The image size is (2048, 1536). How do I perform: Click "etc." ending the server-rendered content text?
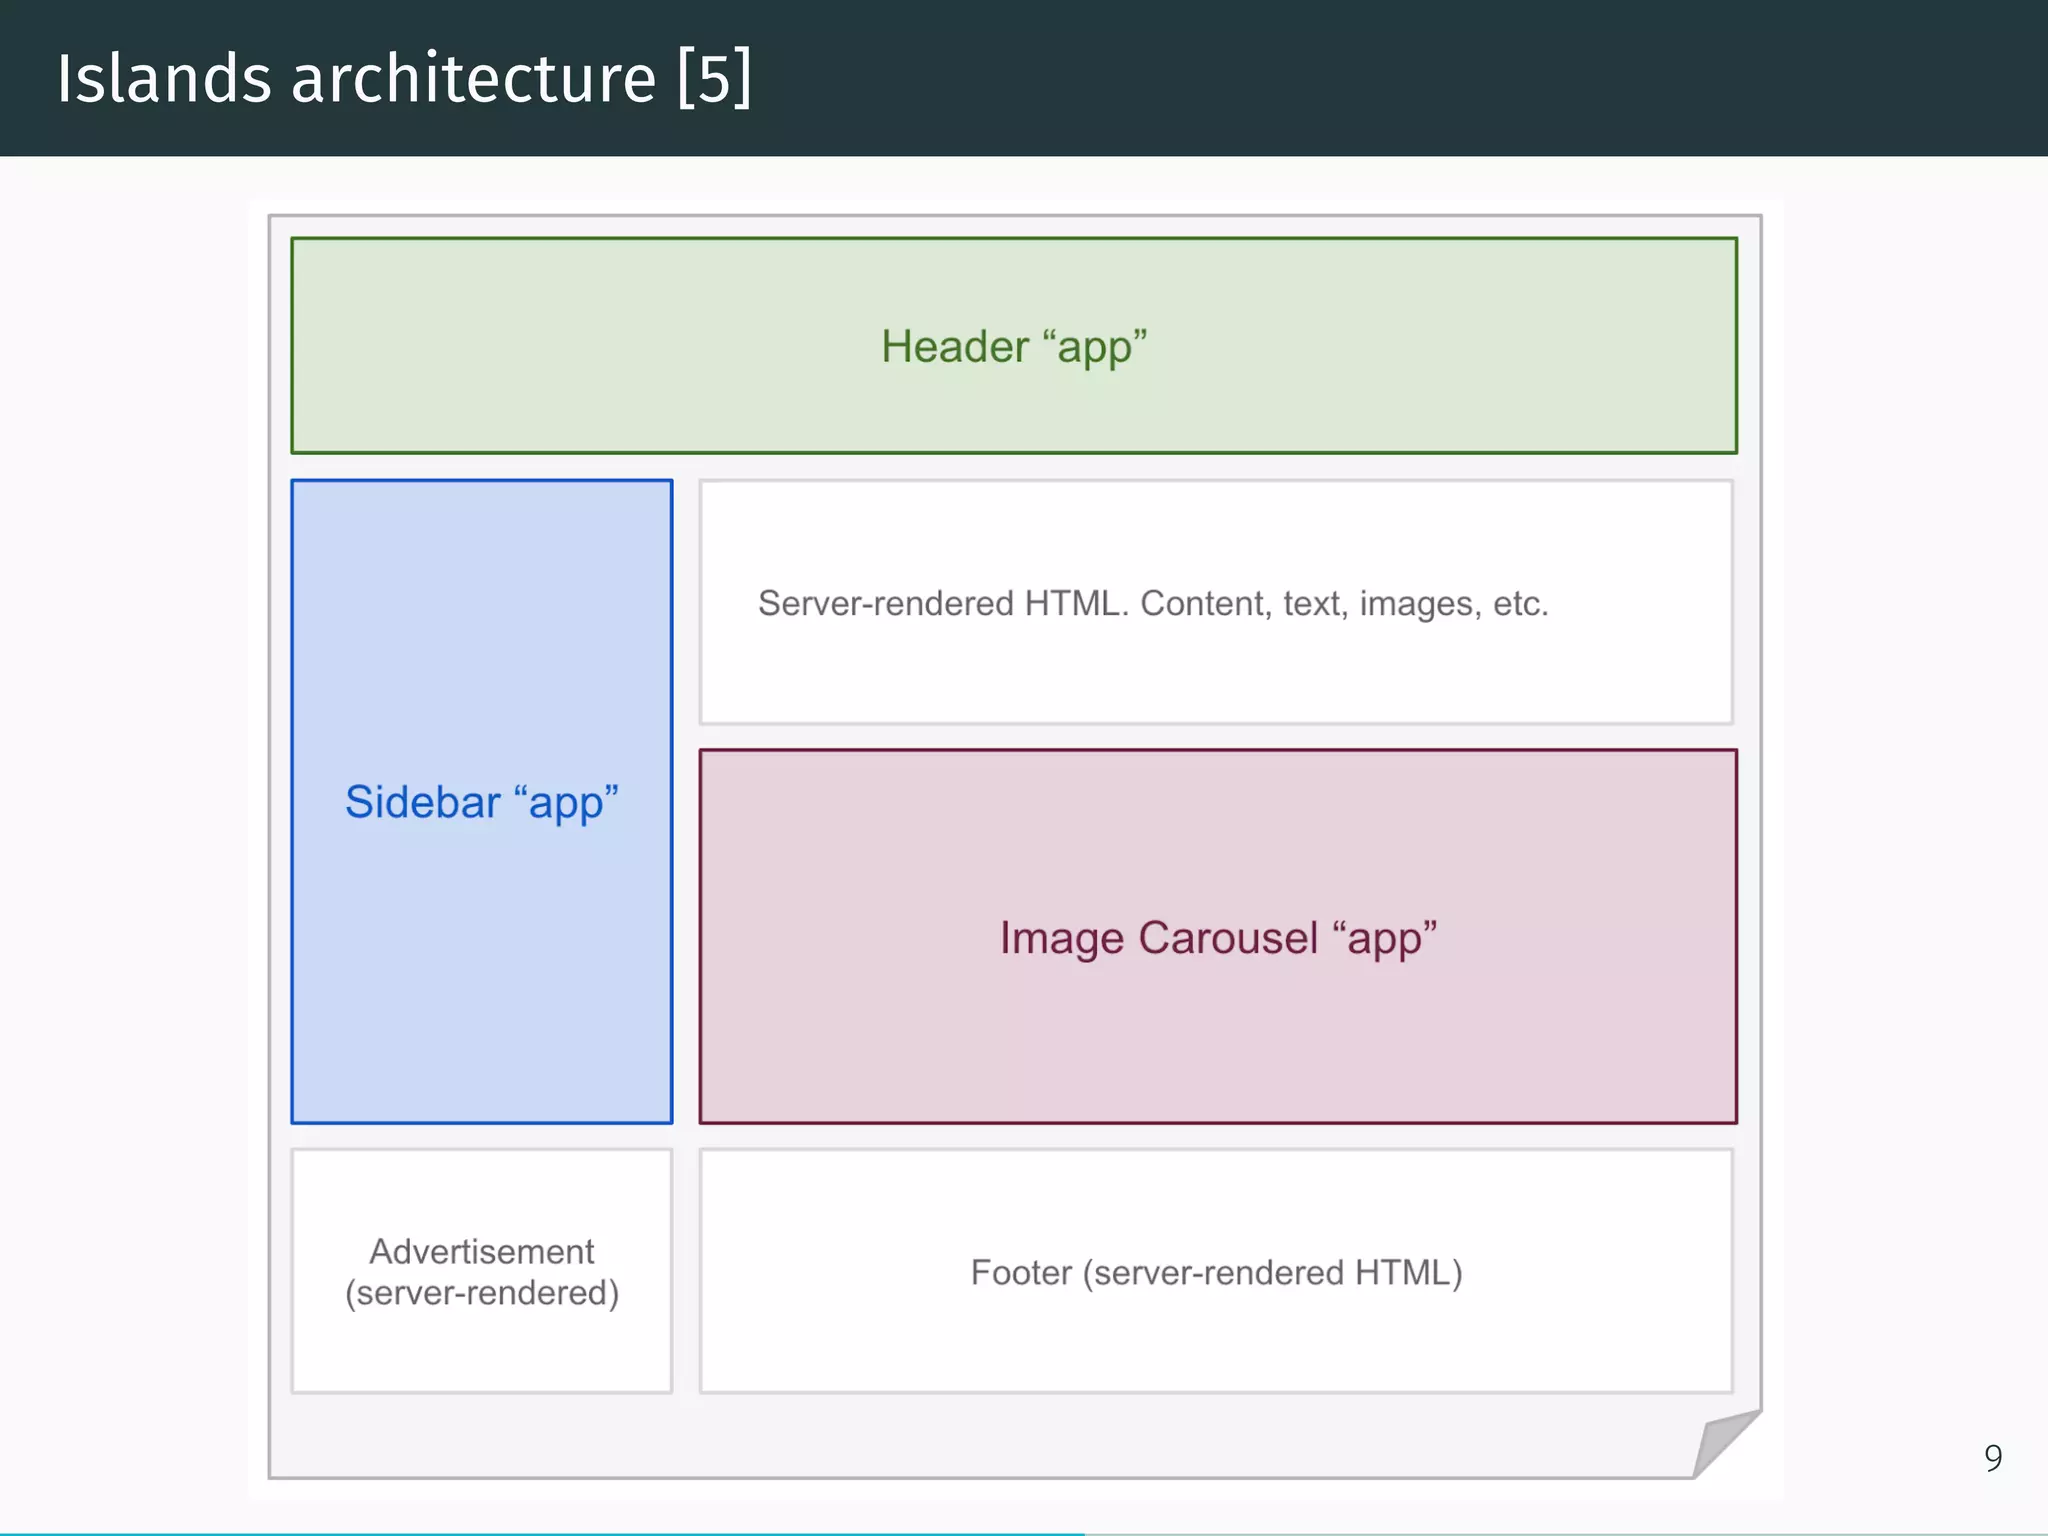tap(1520, 604)
